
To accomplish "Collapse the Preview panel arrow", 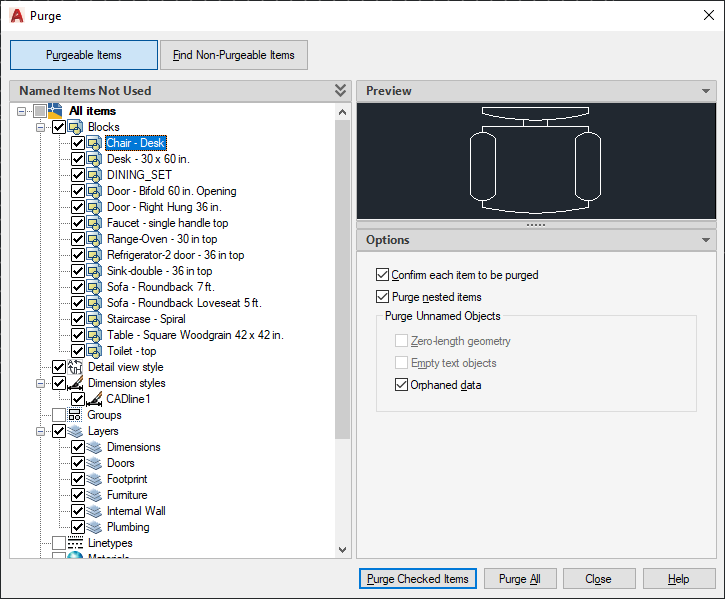I will point(706,91).
